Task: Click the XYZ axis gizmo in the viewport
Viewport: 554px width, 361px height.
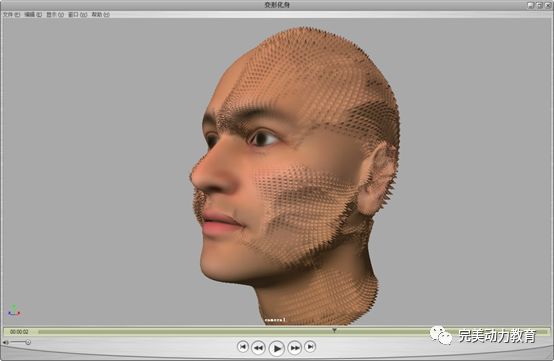Action: (14, 311)
